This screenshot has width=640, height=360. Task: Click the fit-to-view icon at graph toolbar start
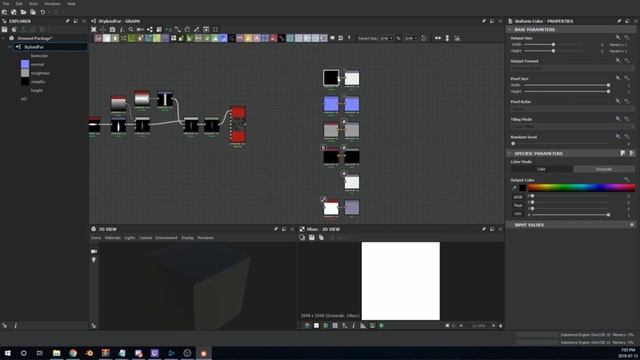pos(93,29)
